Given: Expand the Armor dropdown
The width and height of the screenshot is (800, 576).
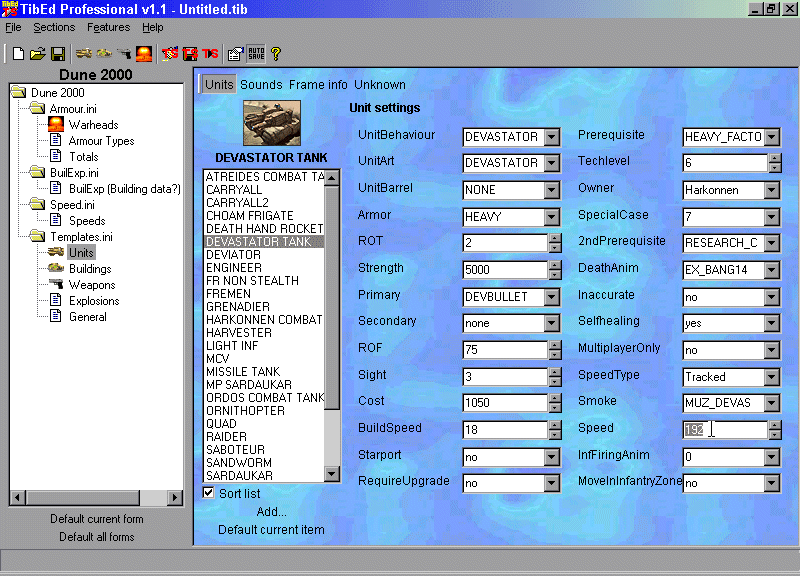Looking at the screenshot, I should (x=552, y=217).
